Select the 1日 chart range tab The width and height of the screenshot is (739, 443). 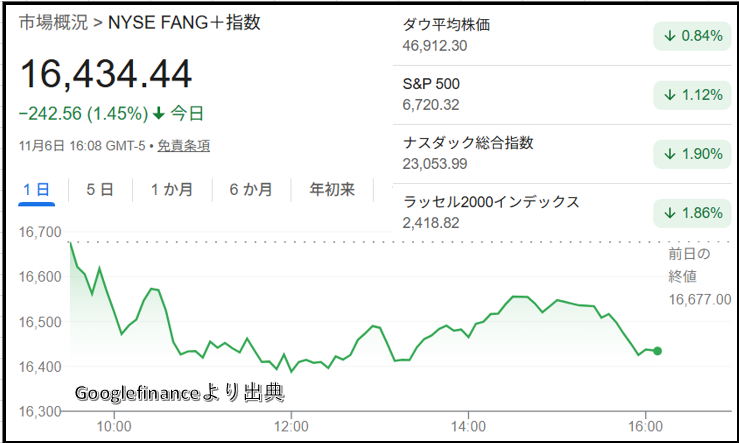[36, 189]
